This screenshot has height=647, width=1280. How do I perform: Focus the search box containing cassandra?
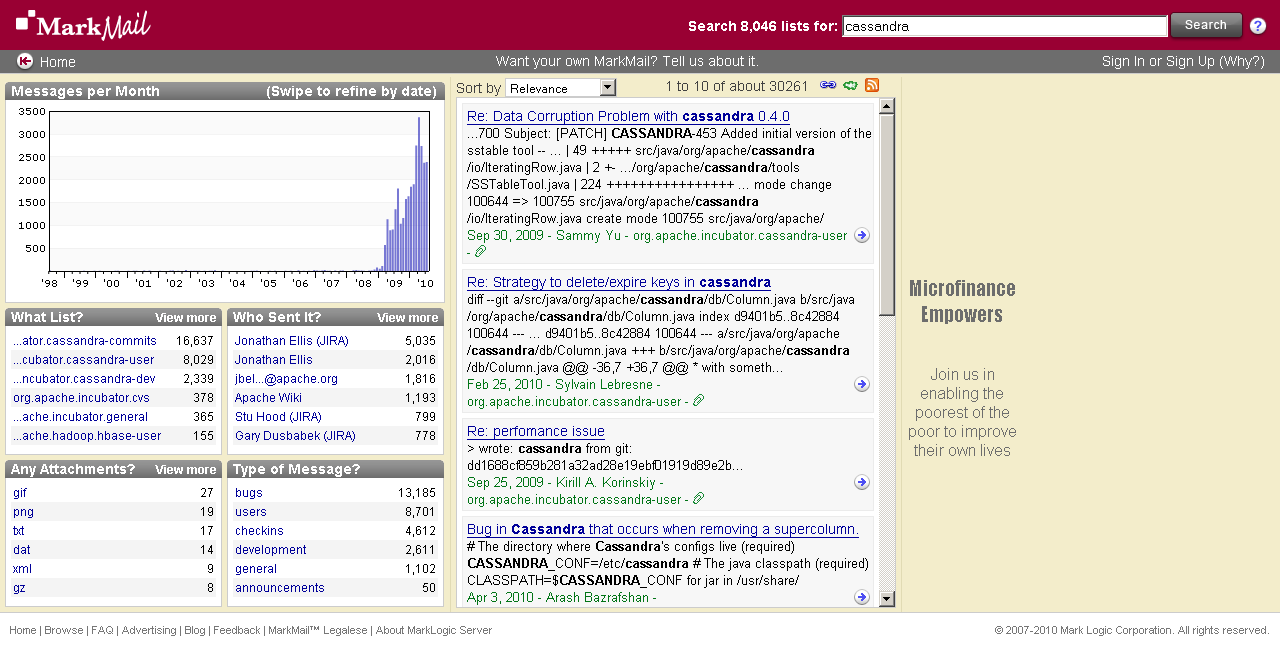[x=1005, y=26]
